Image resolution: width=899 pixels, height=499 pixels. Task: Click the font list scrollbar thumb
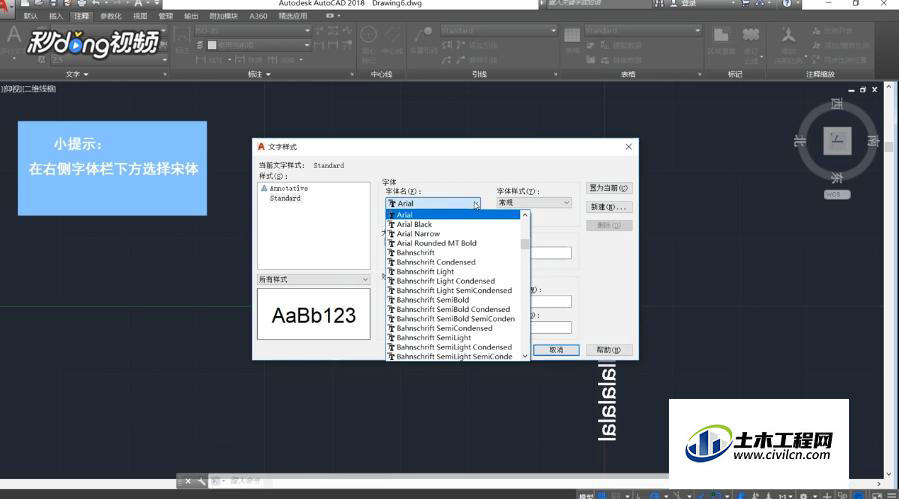pyautogui.click(x=525, y=244)
